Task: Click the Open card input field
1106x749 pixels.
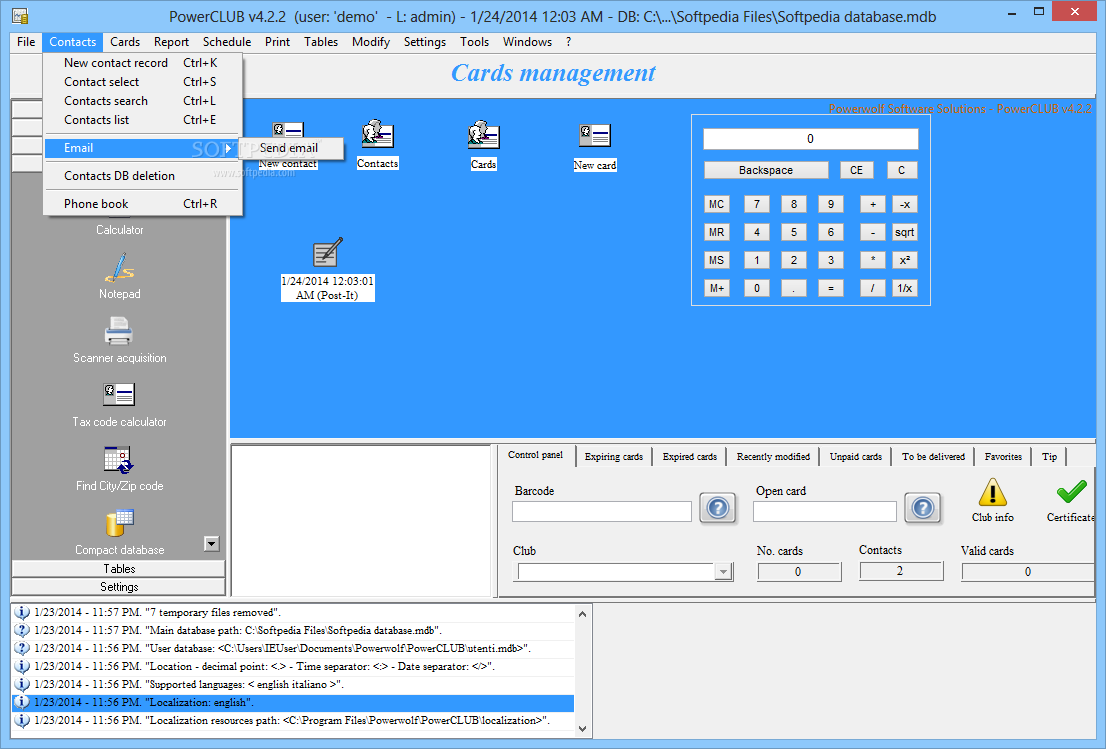Action: (825, 511)
